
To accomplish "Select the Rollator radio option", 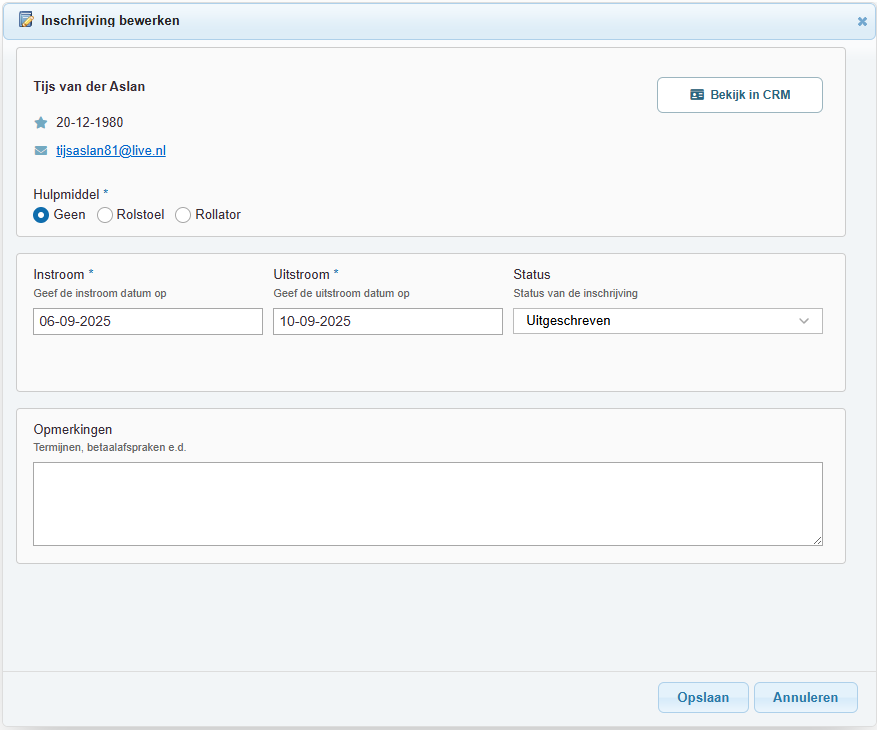I will (183, 215).
